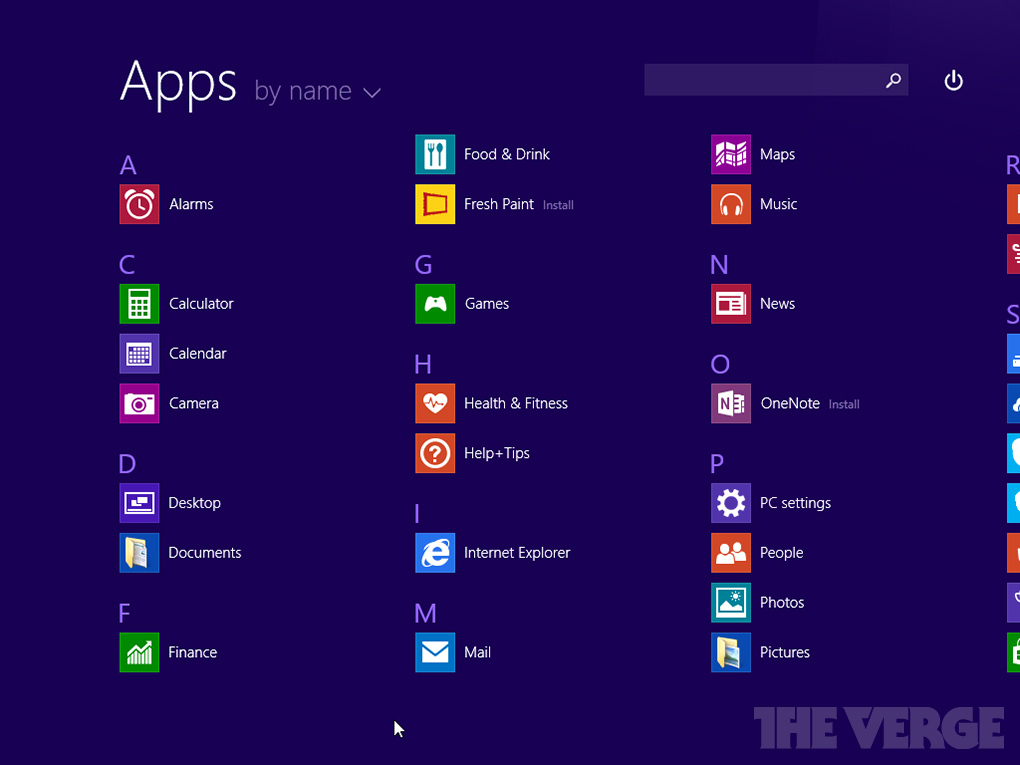The image size is (1020, 765).
Task: Open the Photos app icon
Action: pyautogui.click(x=731, y=602)
